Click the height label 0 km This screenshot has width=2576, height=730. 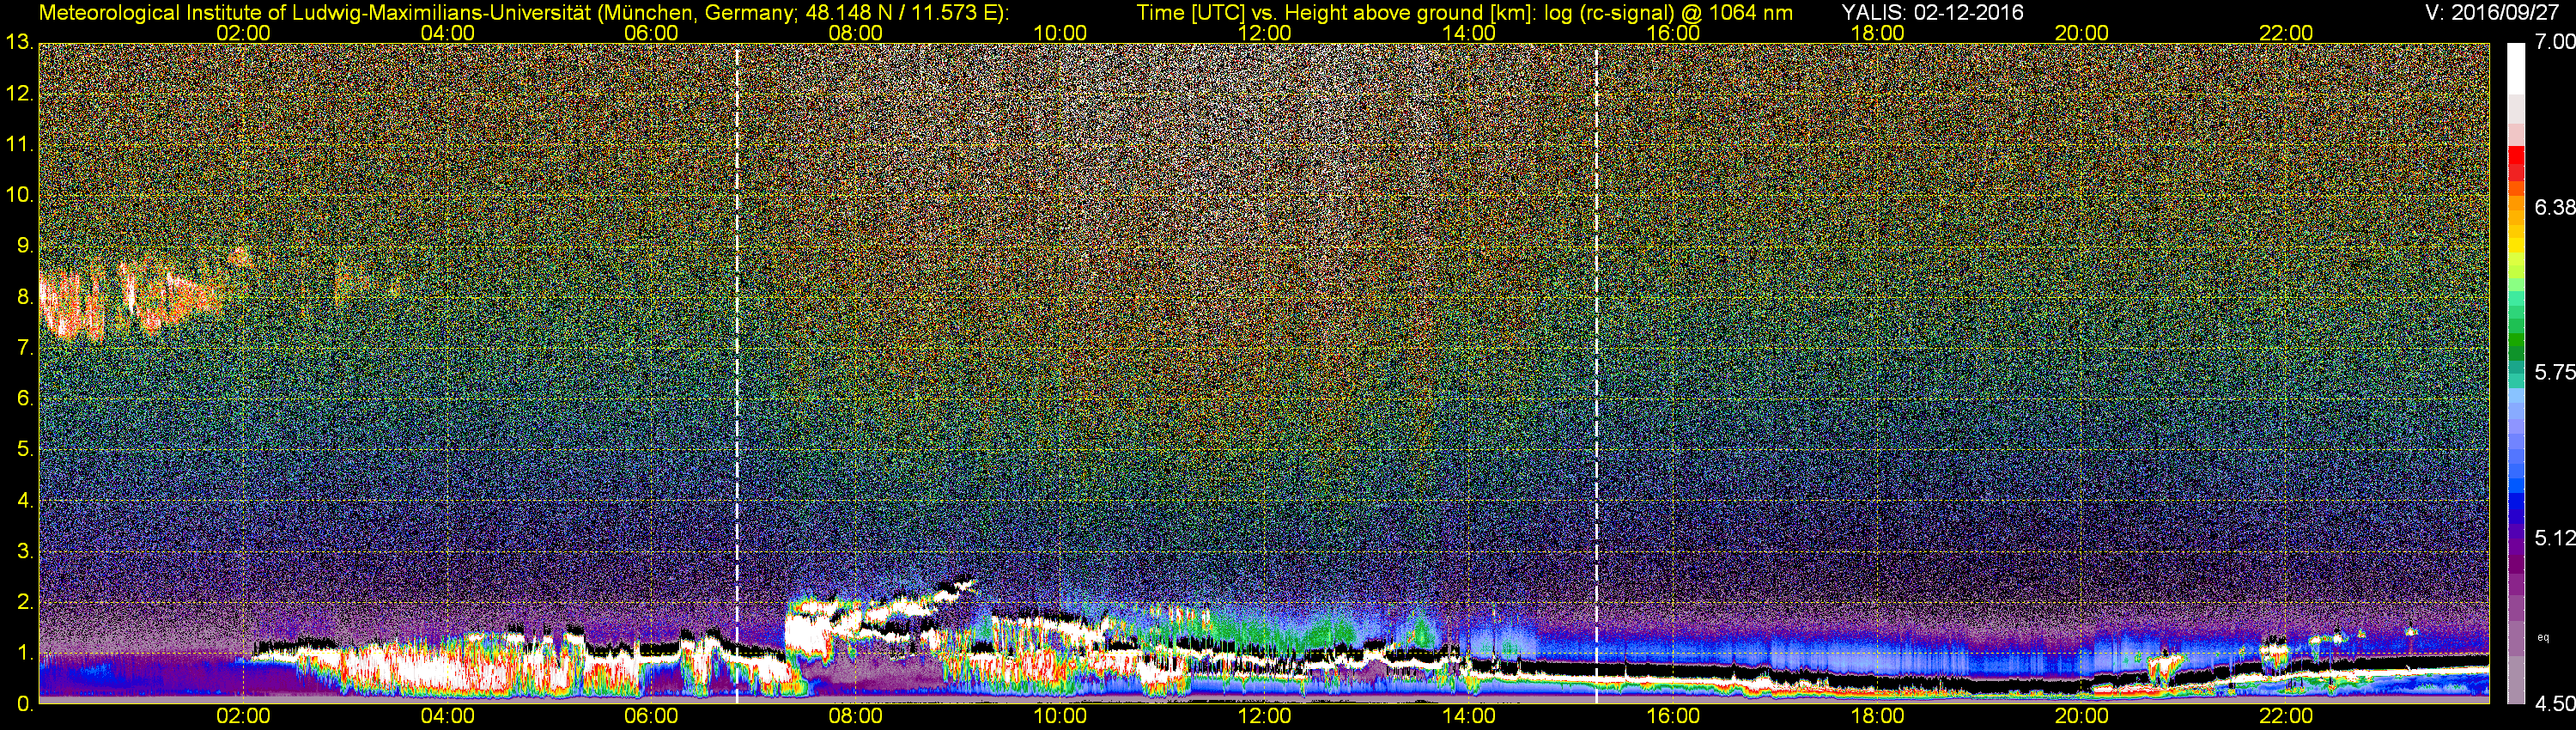point(25,704)
